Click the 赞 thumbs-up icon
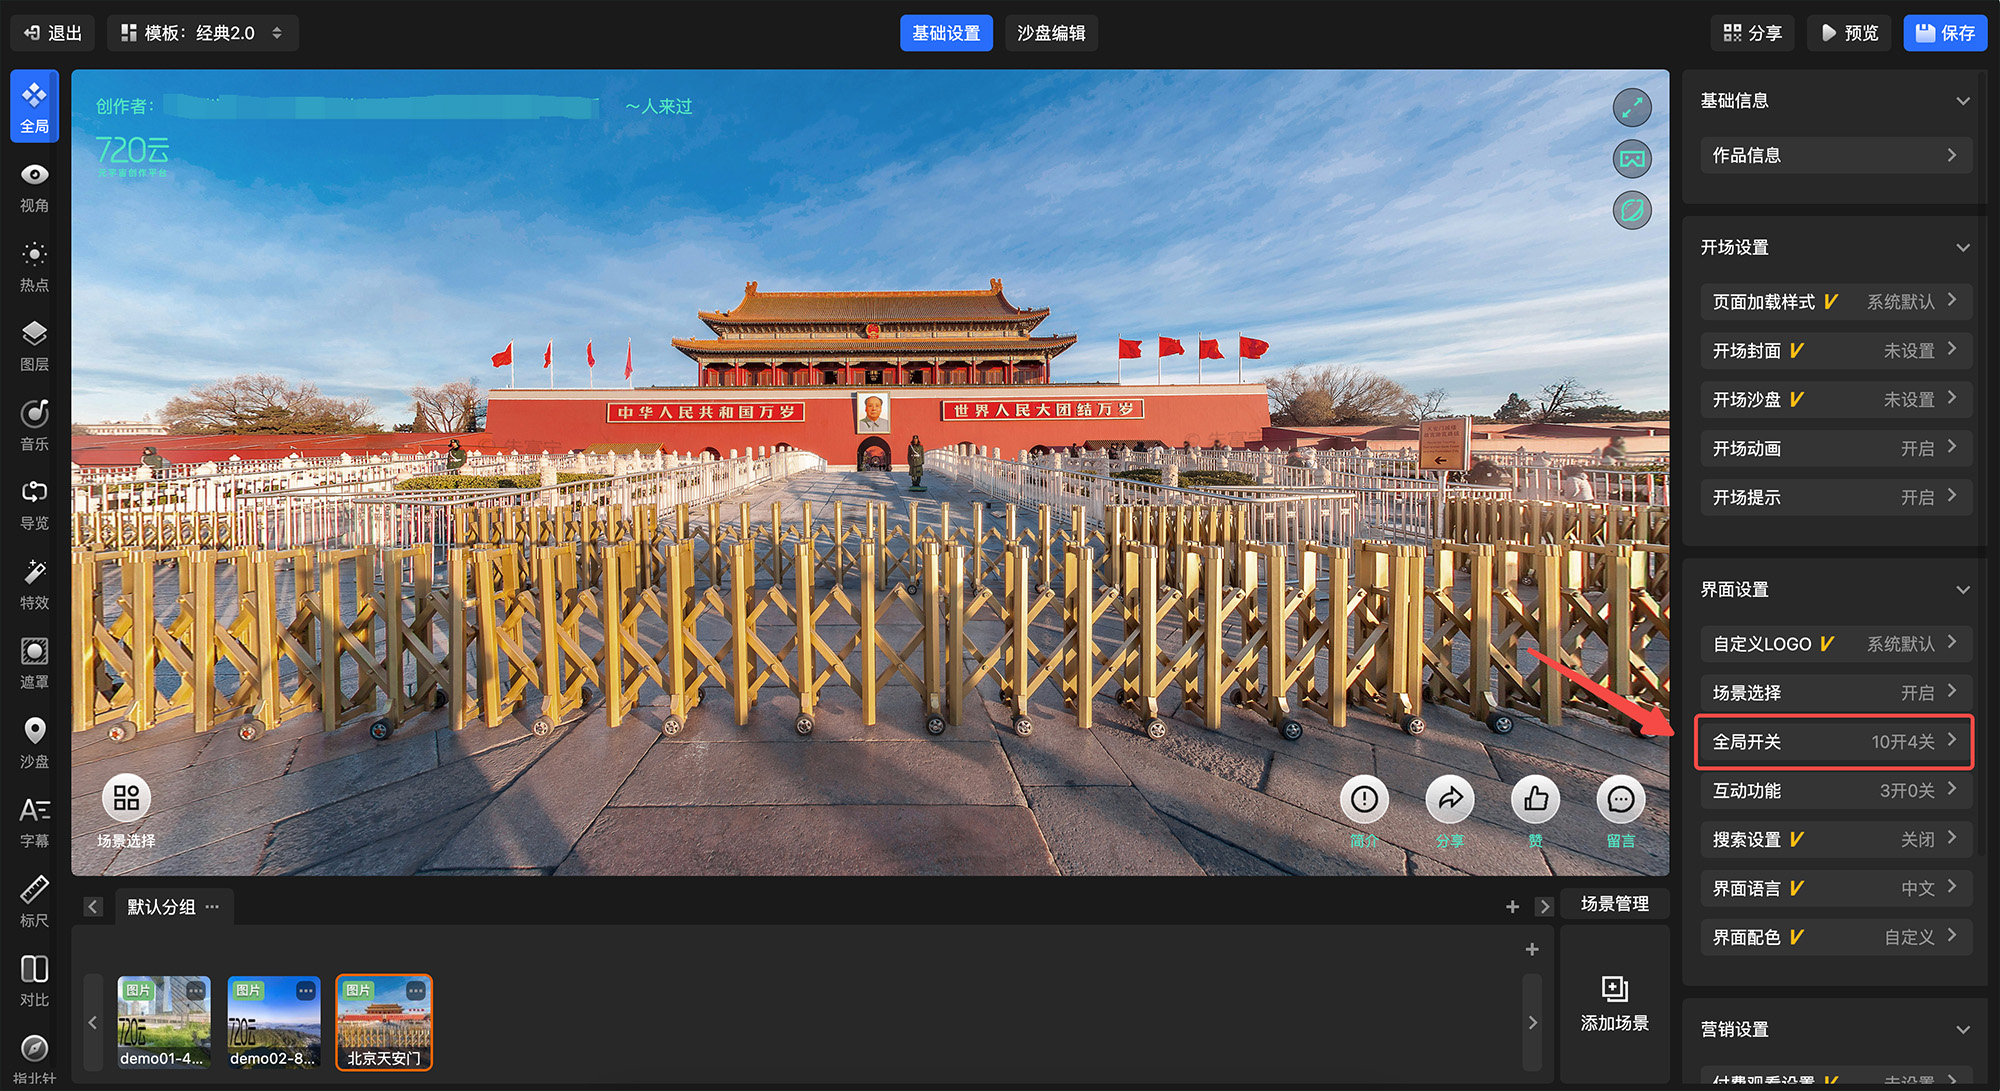Image resolution: width=2000 pixels, height=1091 pixels. point(1535,799)
